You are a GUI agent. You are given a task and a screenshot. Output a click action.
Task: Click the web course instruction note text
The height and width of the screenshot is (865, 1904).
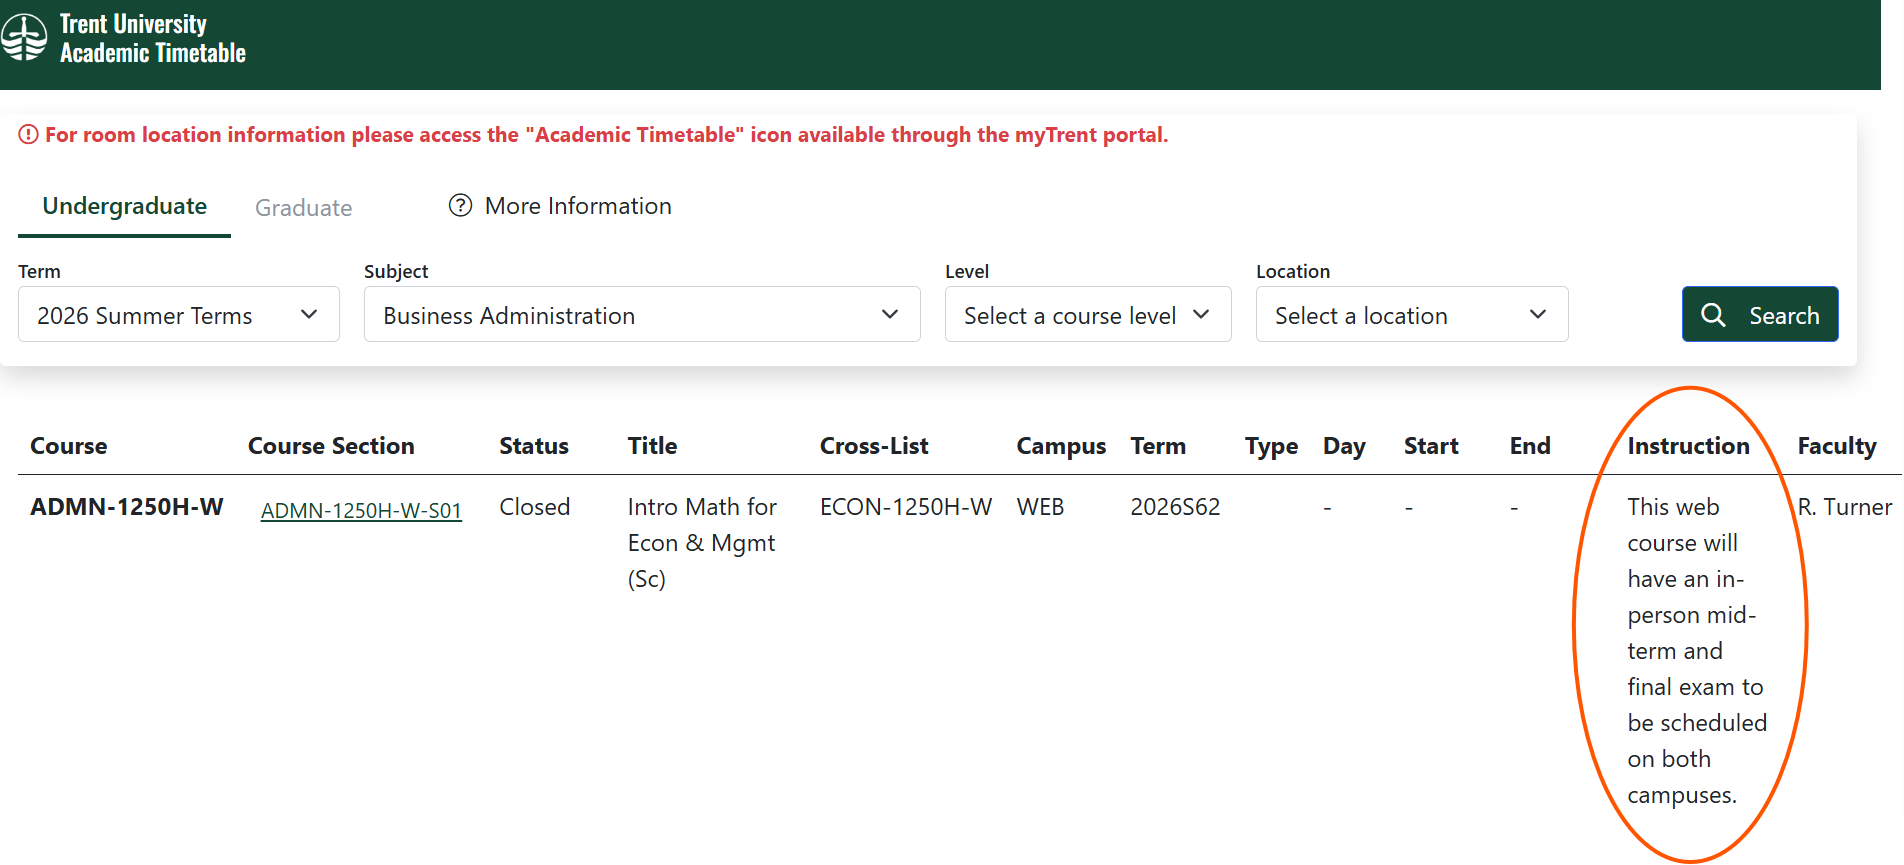[1697, 651]
